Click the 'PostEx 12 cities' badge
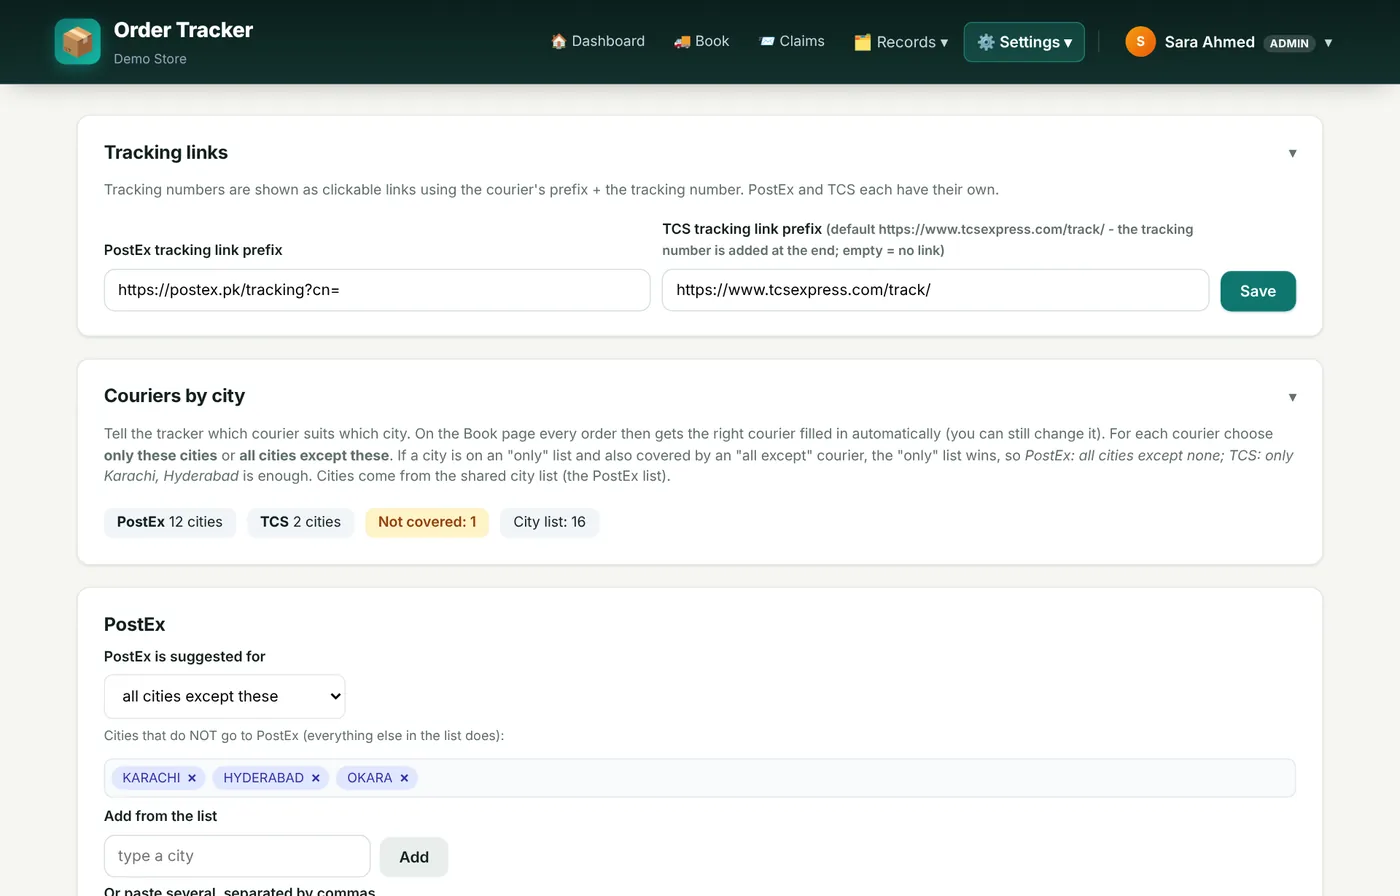Image resolution: width=1400 pixels, height=896 pixels. click(x=170, y=522)
